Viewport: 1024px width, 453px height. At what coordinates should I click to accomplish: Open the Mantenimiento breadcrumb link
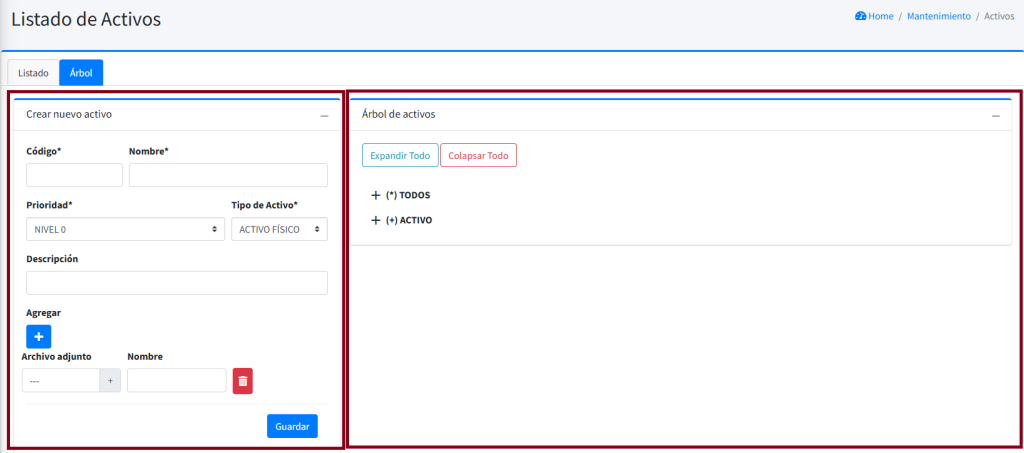[x=938, y=16]
